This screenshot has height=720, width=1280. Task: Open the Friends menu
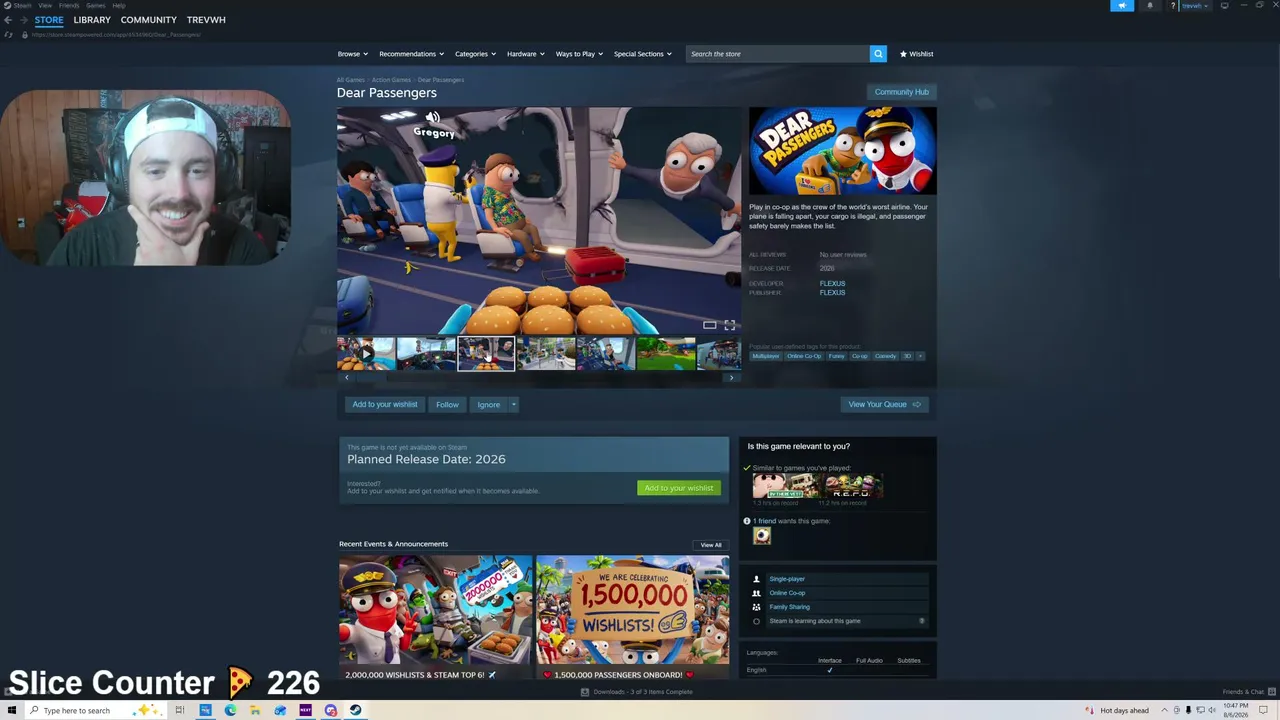point(69,5)
